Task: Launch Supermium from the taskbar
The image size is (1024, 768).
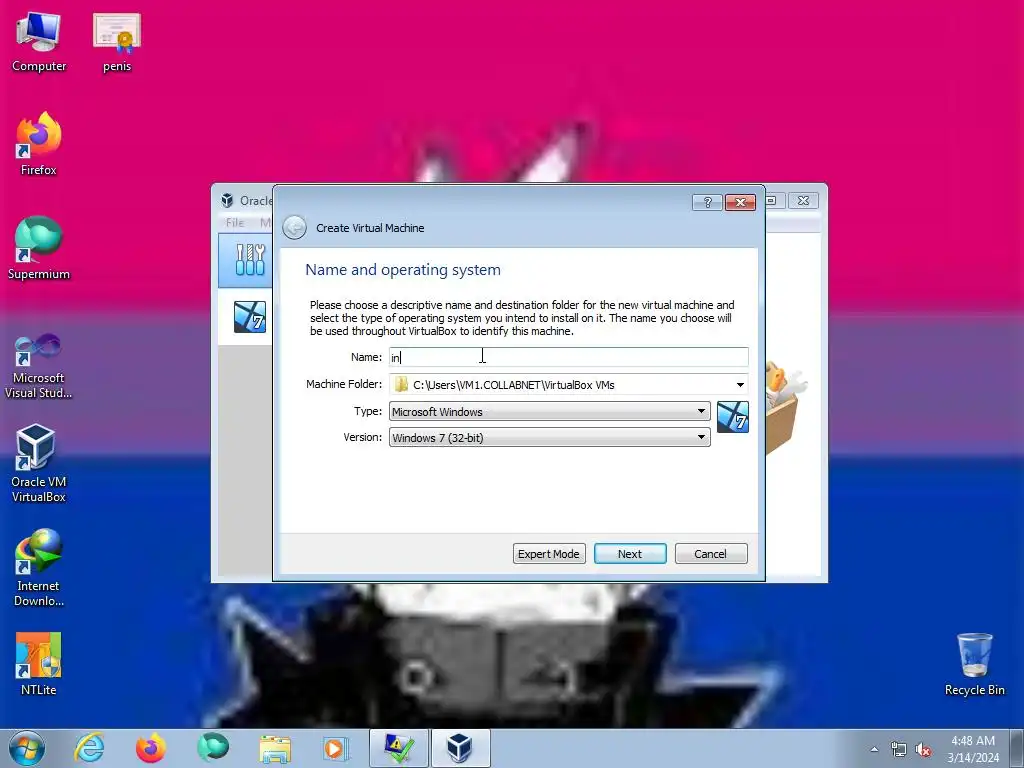Action: pos(212,748)
